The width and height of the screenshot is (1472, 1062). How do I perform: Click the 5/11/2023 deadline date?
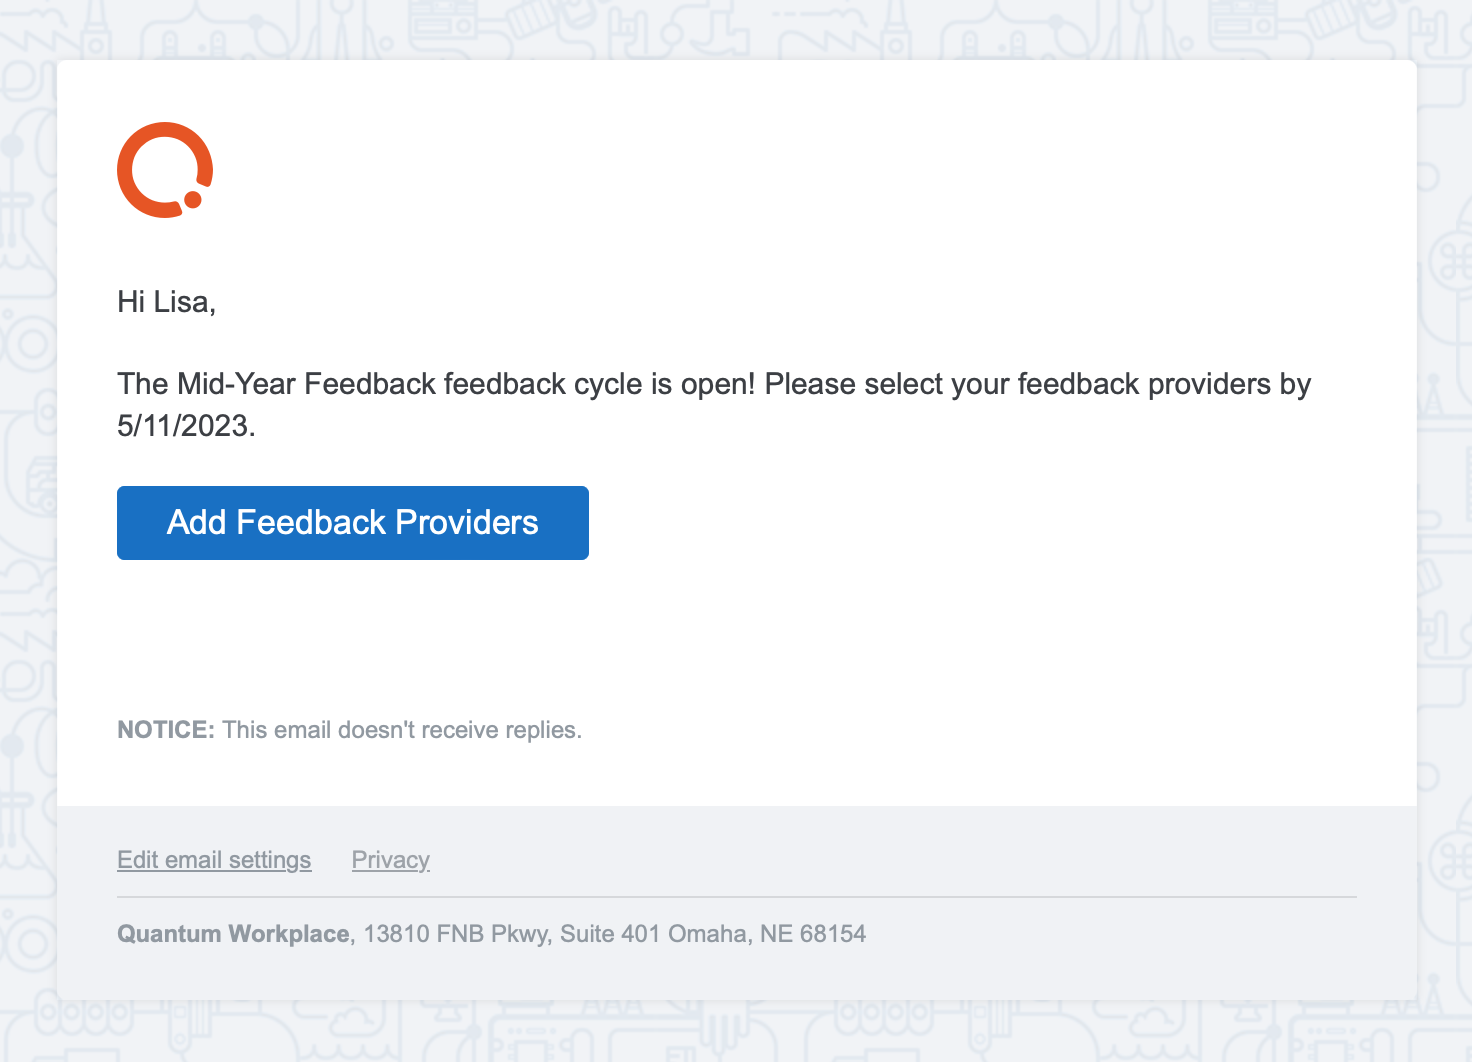click(186, 426)
